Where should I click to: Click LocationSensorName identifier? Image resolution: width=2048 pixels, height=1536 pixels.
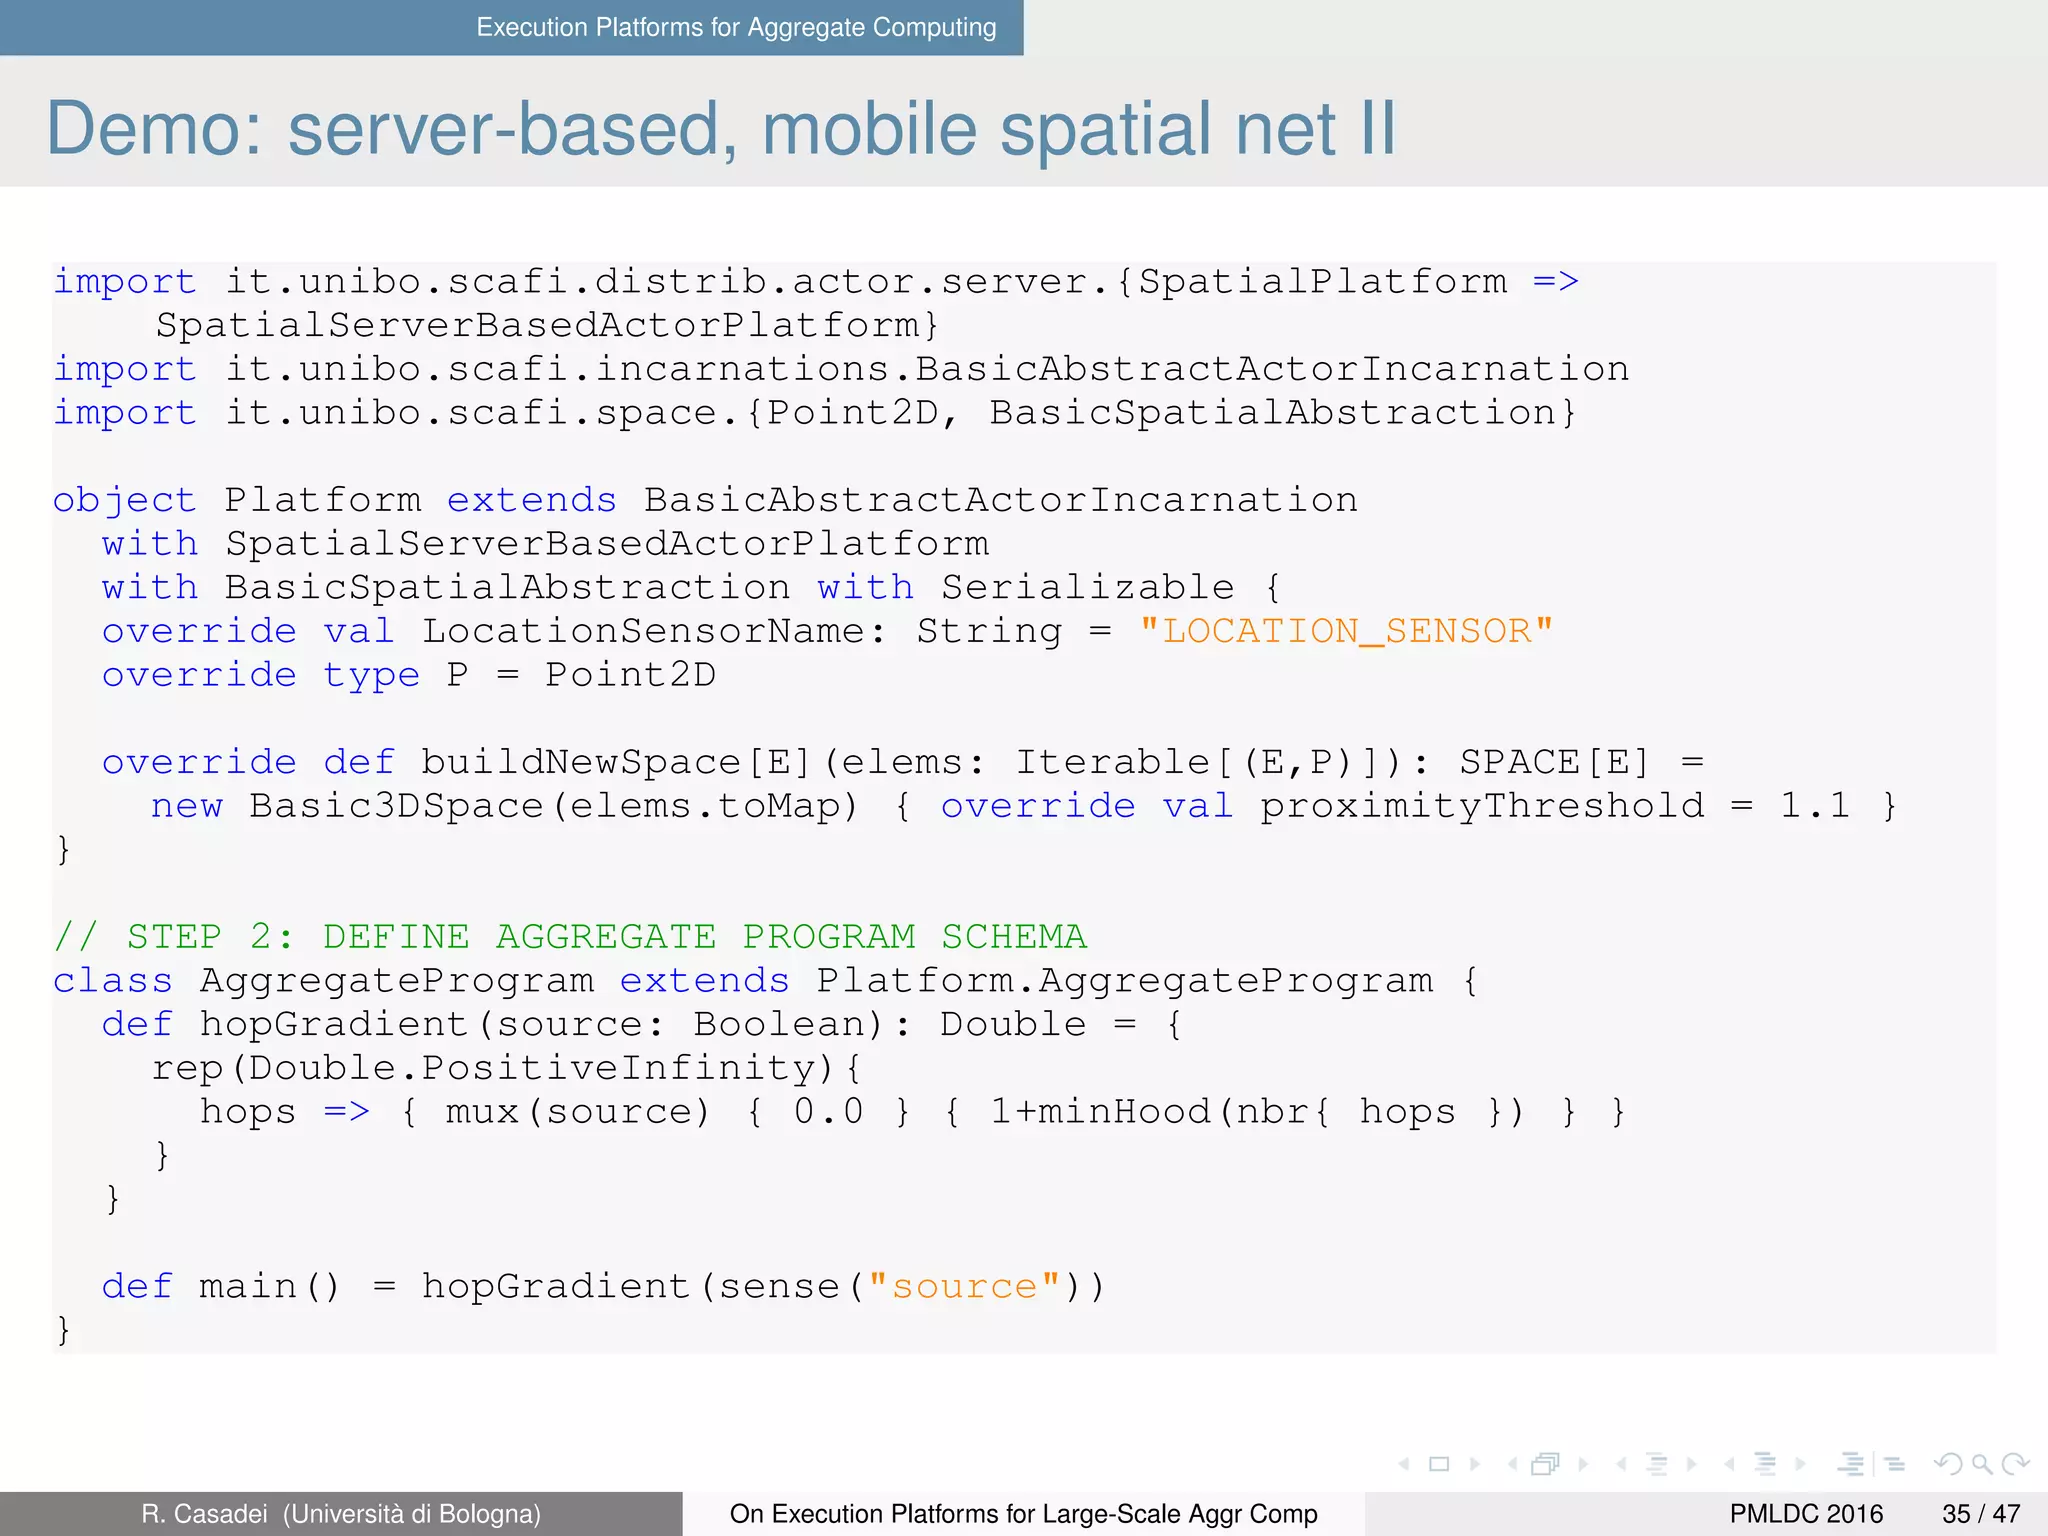pyautogui.click(x=643, y=631)
